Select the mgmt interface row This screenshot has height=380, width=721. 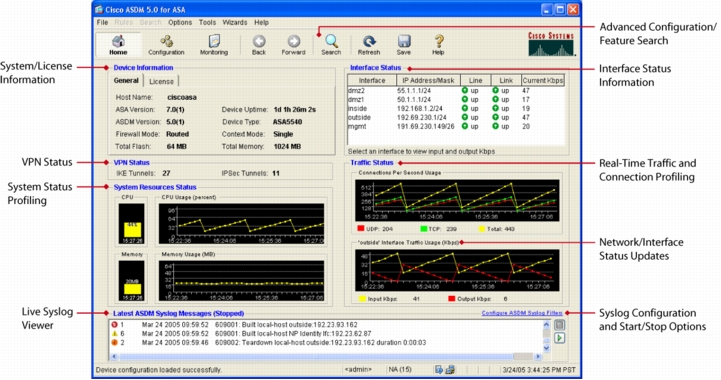click(455, 126)
